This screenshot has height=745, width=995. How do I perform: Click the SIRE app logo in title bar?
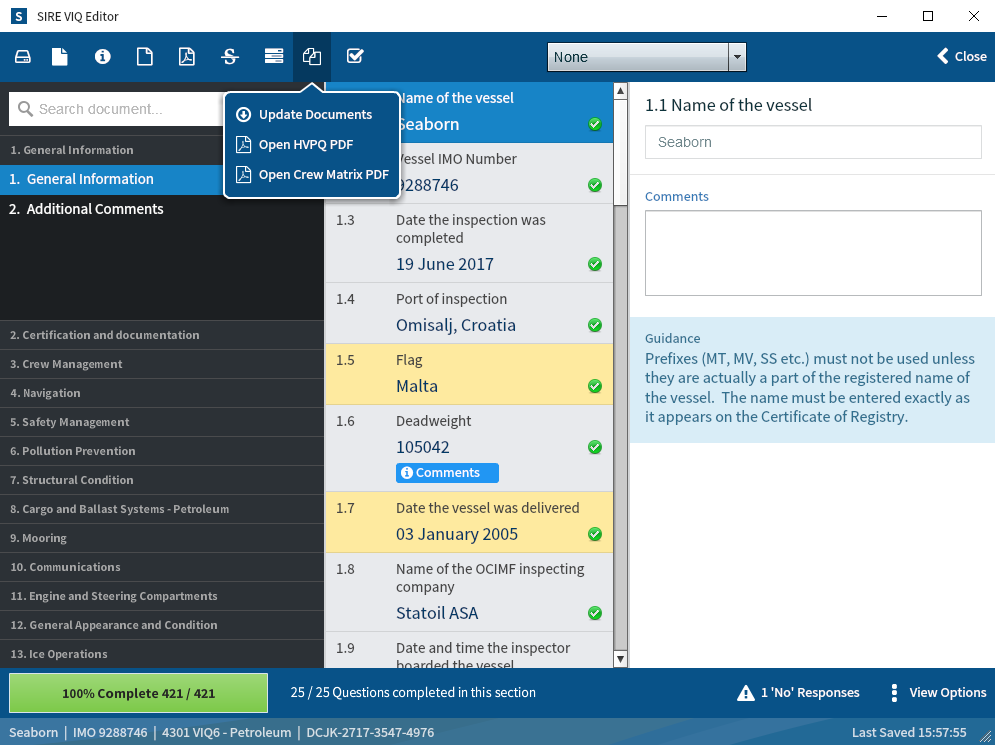(18, 16)
